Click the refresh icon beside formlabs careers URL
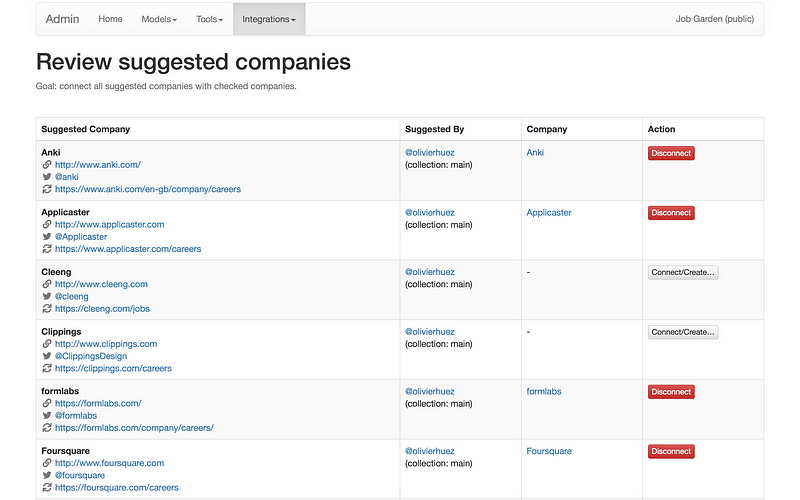800x500 pixels. pos(46,428)
